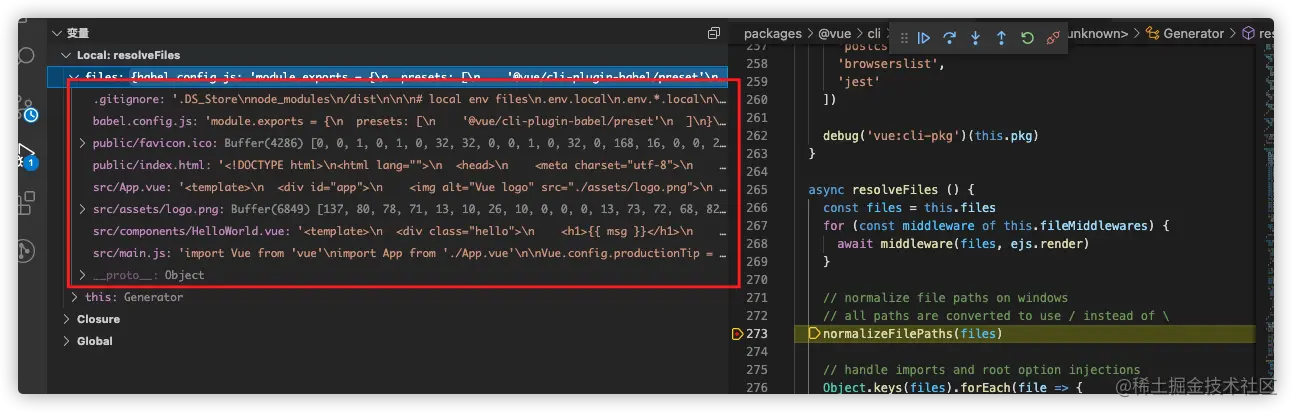Click the packages breadcrumb segment

[x=773, y=34]
